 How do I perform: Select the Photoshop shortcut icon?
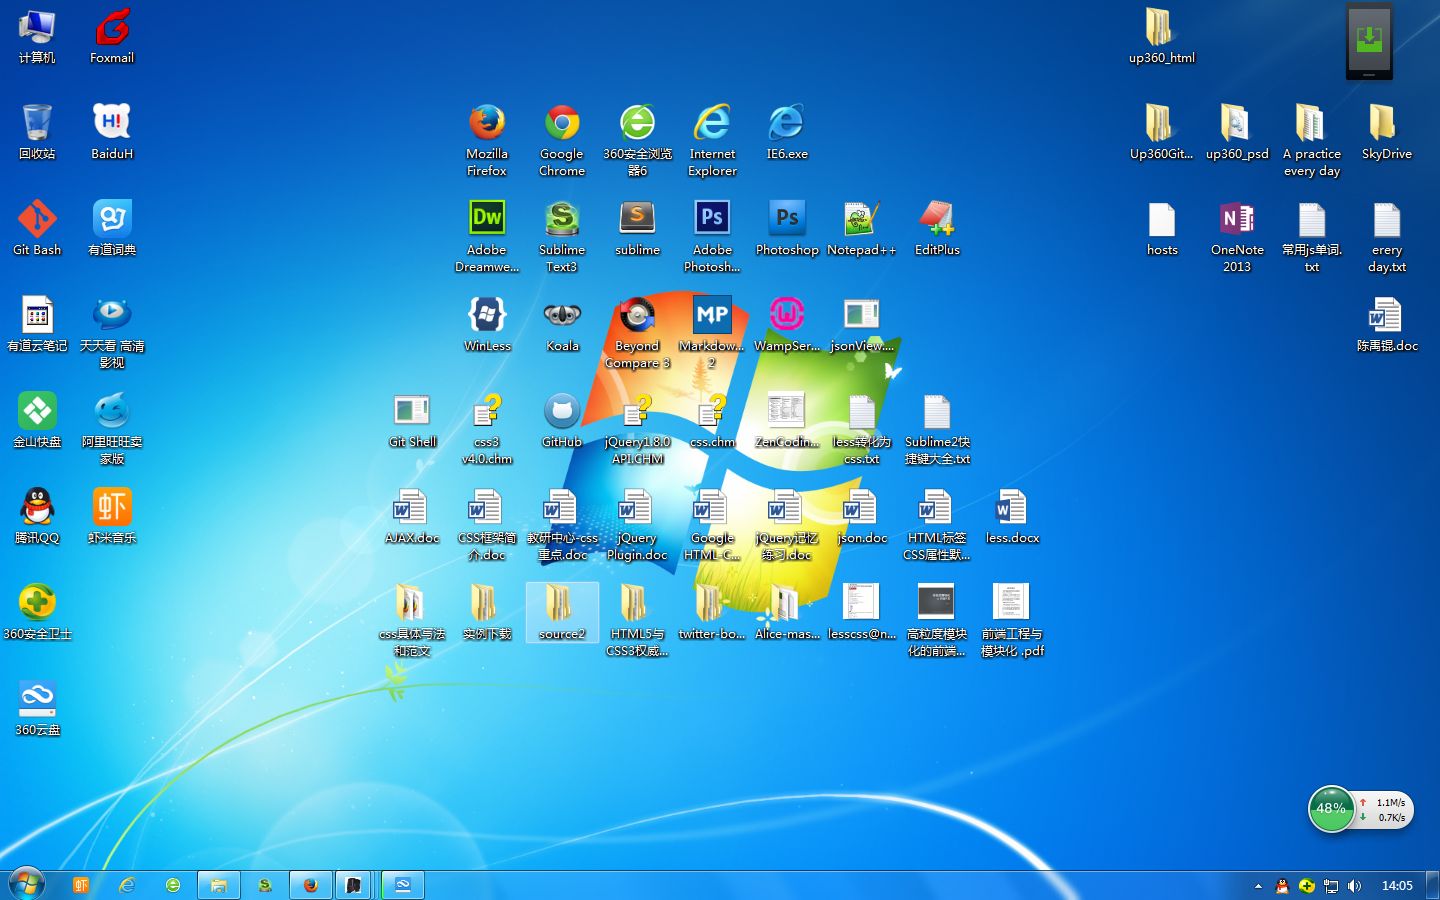tap(787, 228)
